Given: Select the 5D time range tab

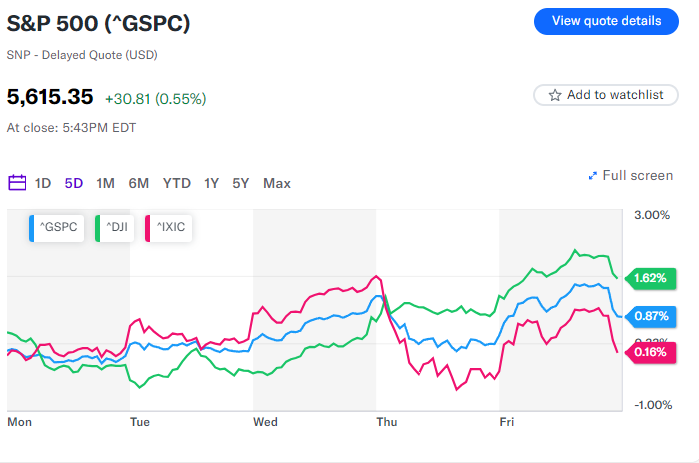Looking at the screenshot, I should [74, 183].
